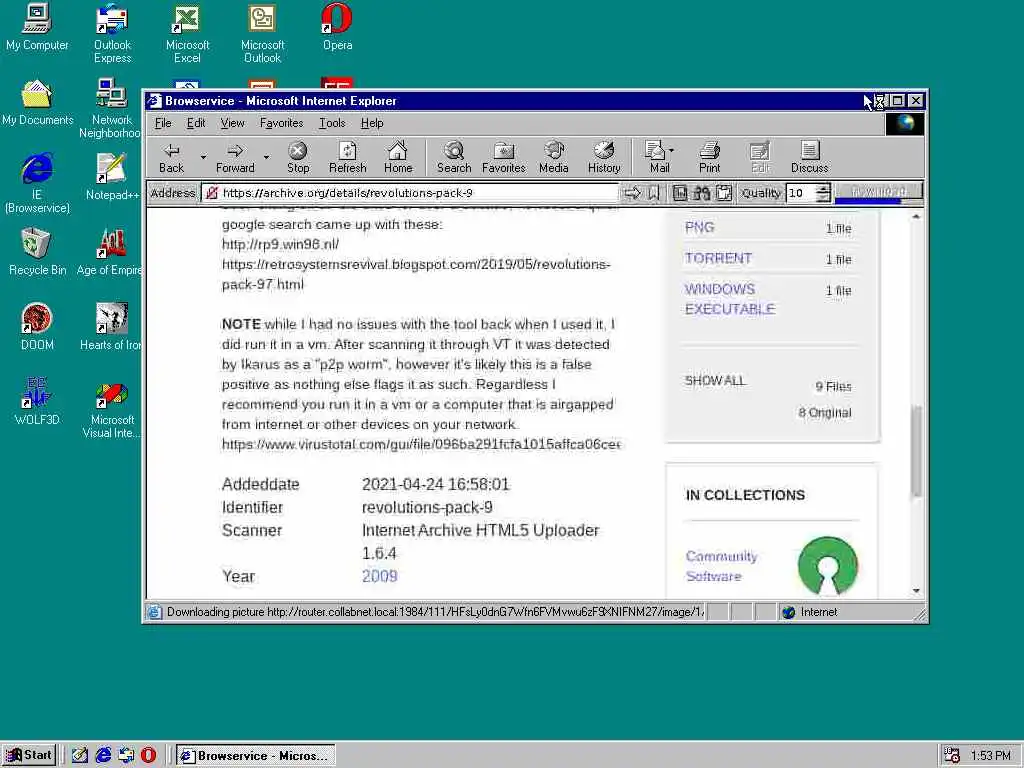Open the Favorites menu
The width and height of the screenshot is (1024, 768).
click(281, 123)
